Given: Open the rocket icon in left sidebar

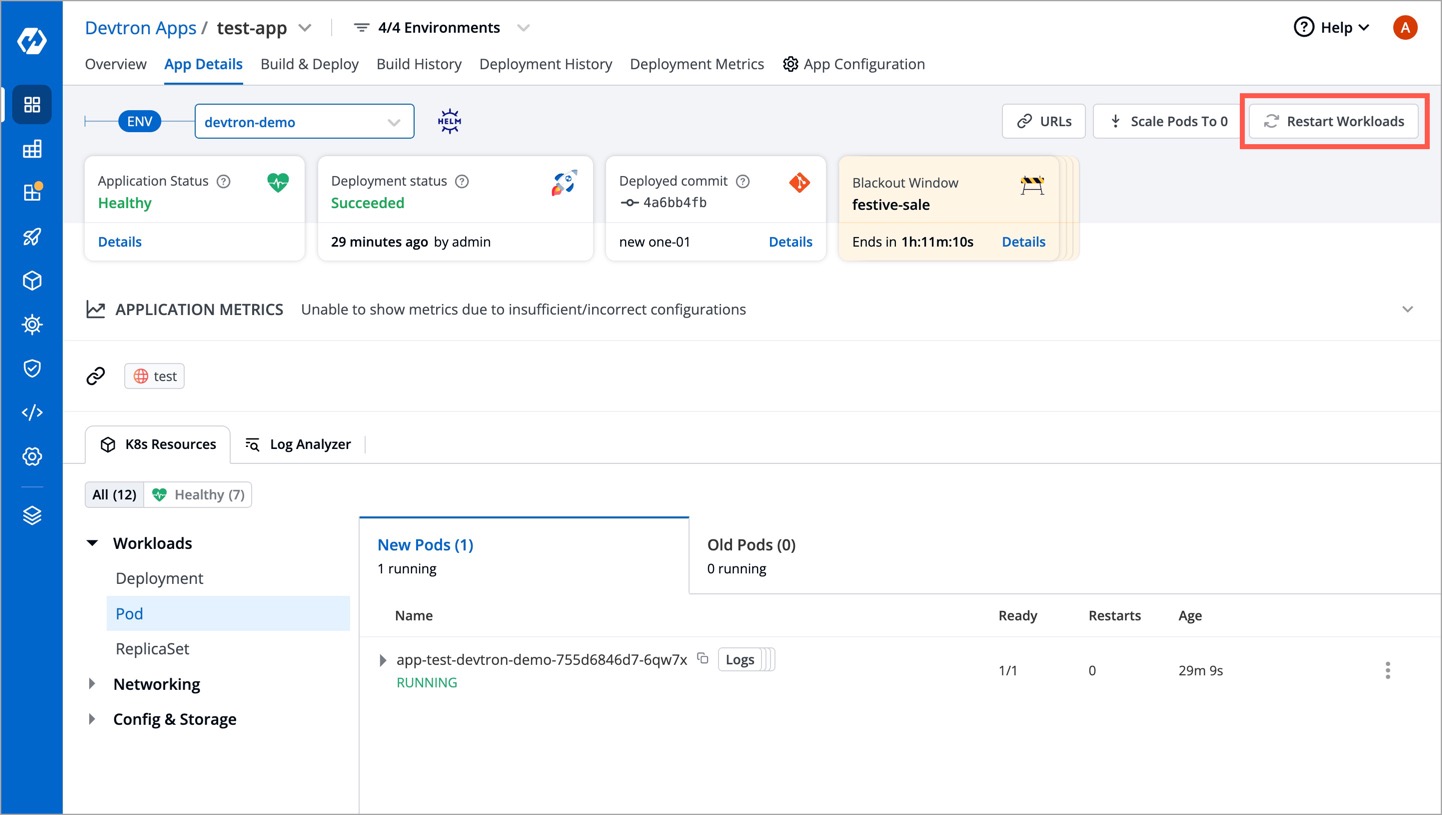Looking at the screenshot, I should (x=32, y=237).
